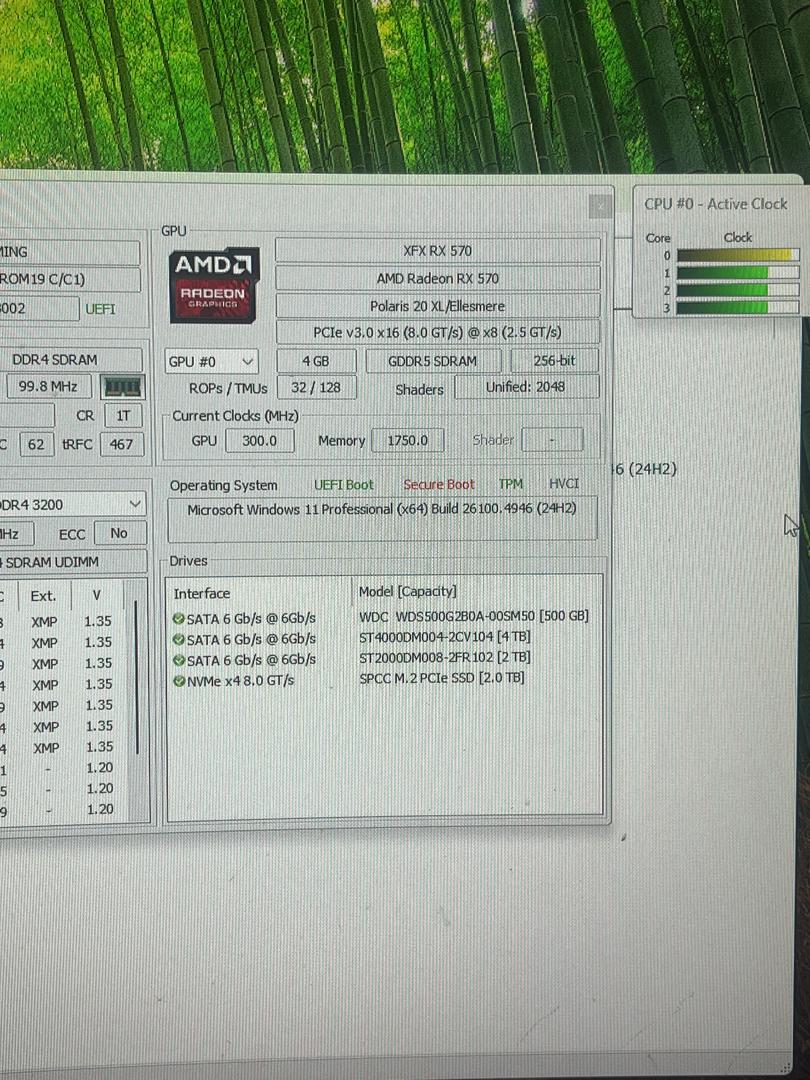Open the GPU #0 selector dropdown
This screenshot has height=1080, width=810.
point(211,362)
